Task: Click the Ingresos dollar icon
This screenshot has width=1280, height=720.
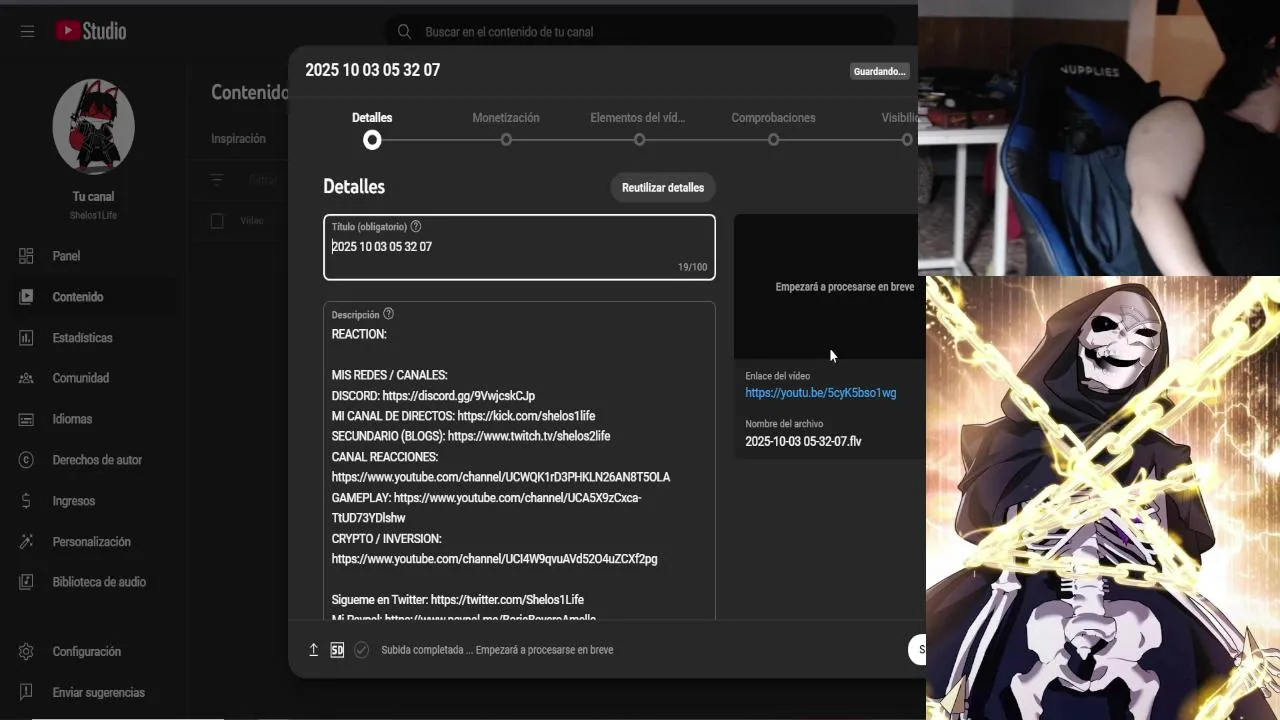Action: 26,501
